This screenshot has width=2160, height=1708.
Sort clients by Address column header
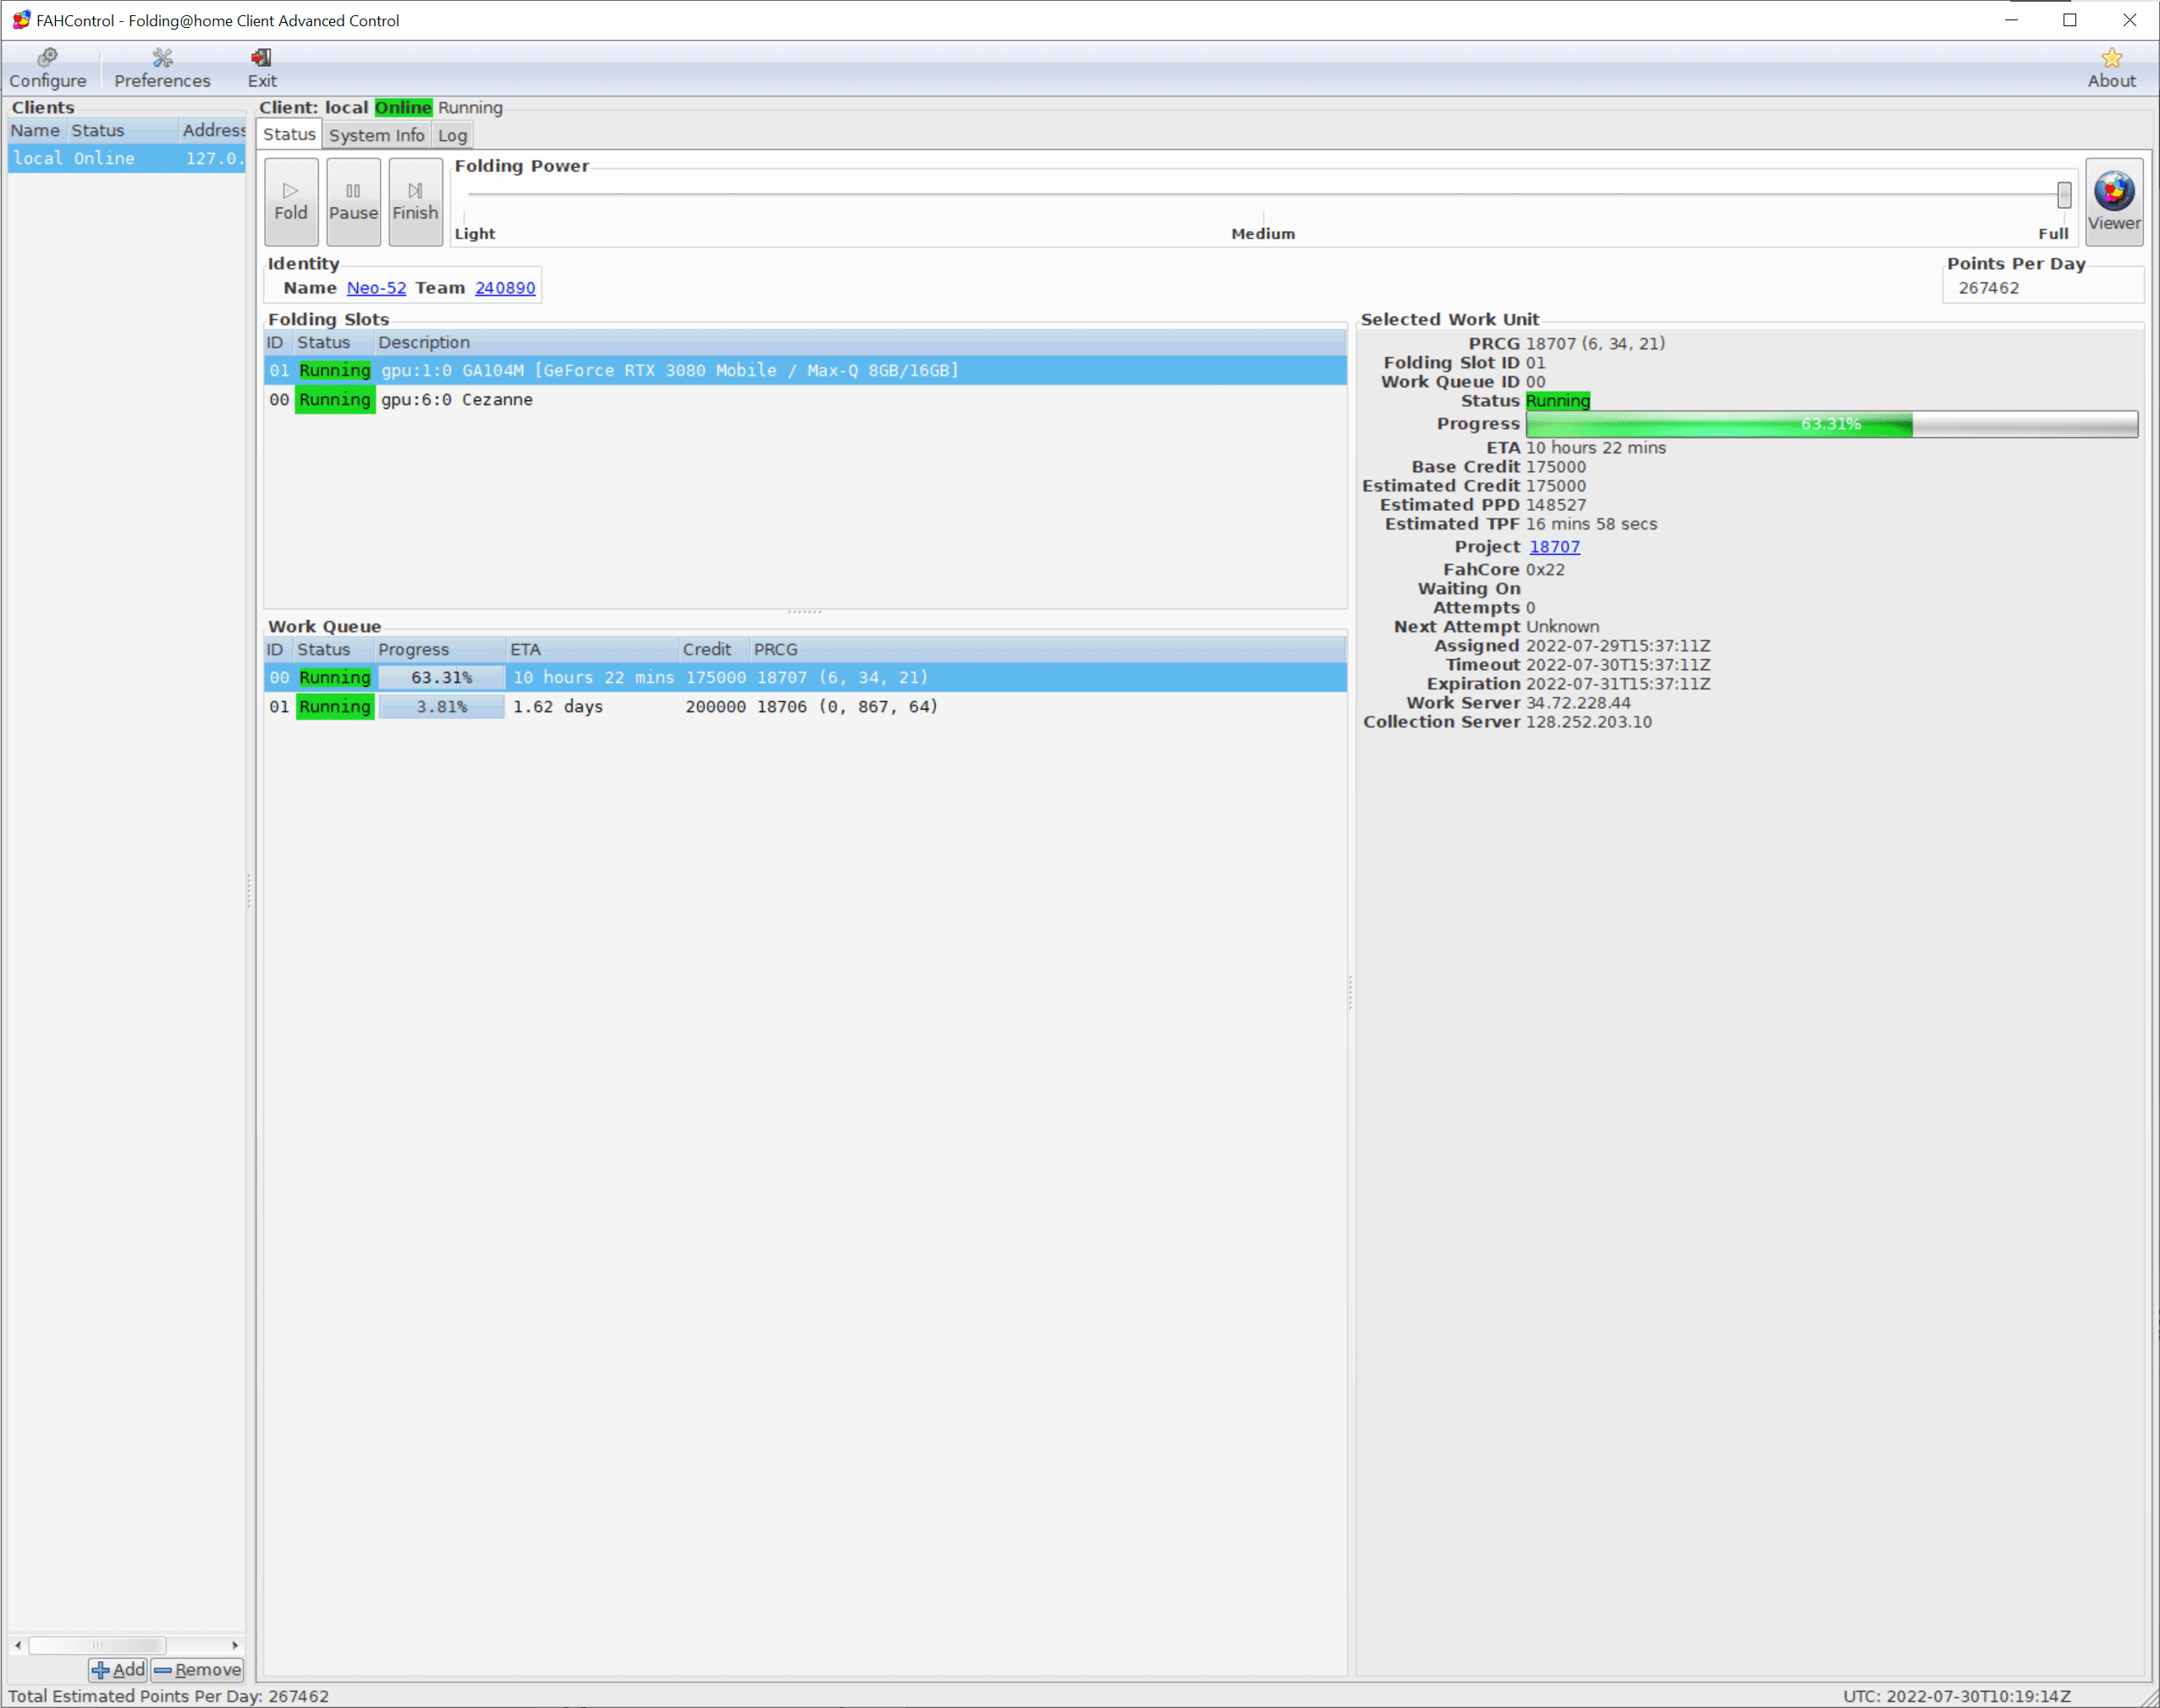(213, 130)
